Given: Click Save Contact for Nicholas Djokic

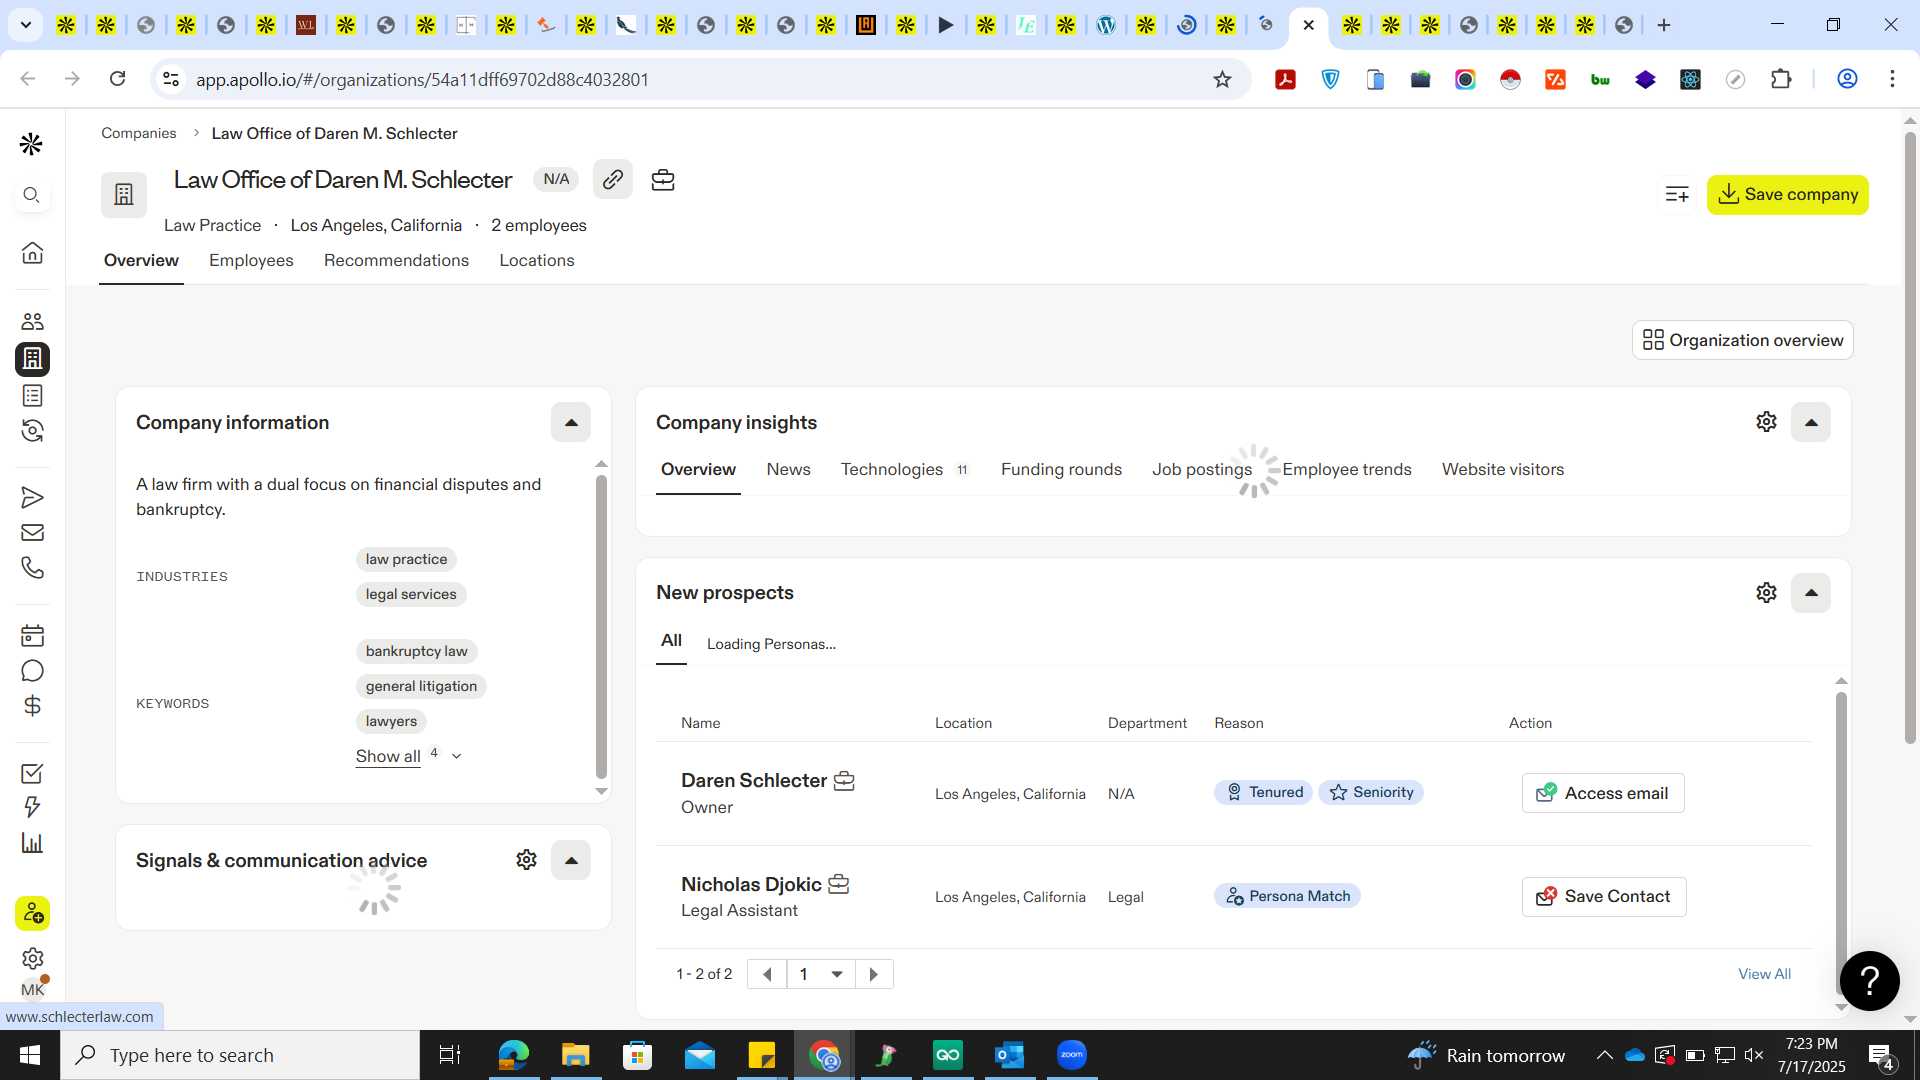Looking at the screenshot, I should coord(1604,896).
